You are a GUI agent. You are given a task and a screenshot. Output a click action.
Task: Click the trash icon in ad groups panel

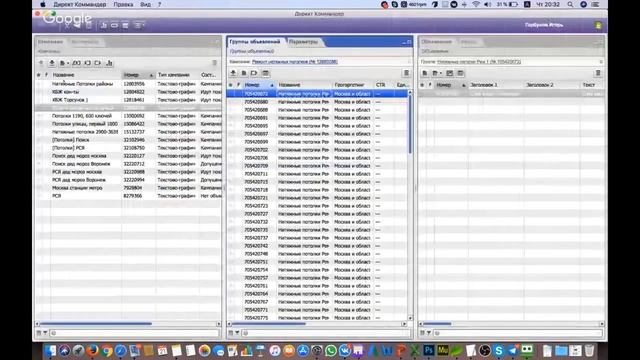406,73
